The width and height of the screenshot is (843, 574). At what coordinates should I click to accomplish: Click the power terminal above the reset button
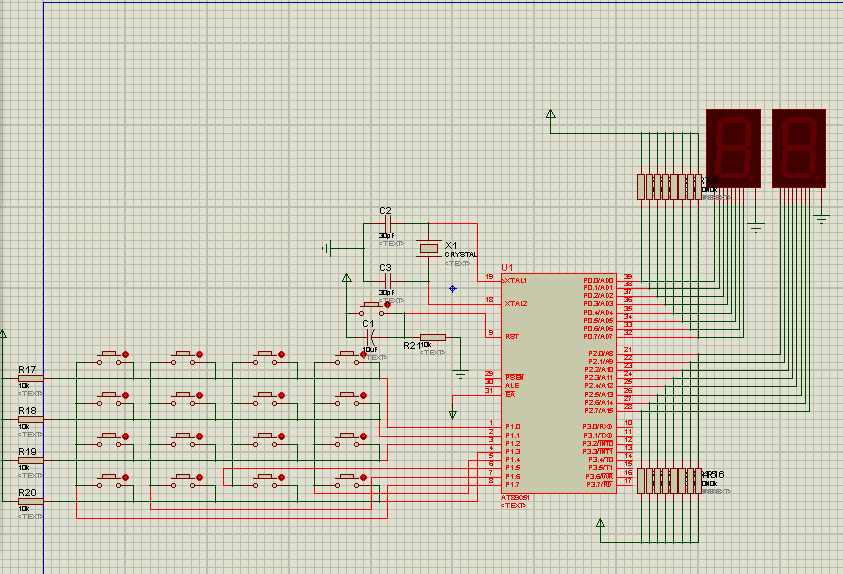click(x=347, y=279)
